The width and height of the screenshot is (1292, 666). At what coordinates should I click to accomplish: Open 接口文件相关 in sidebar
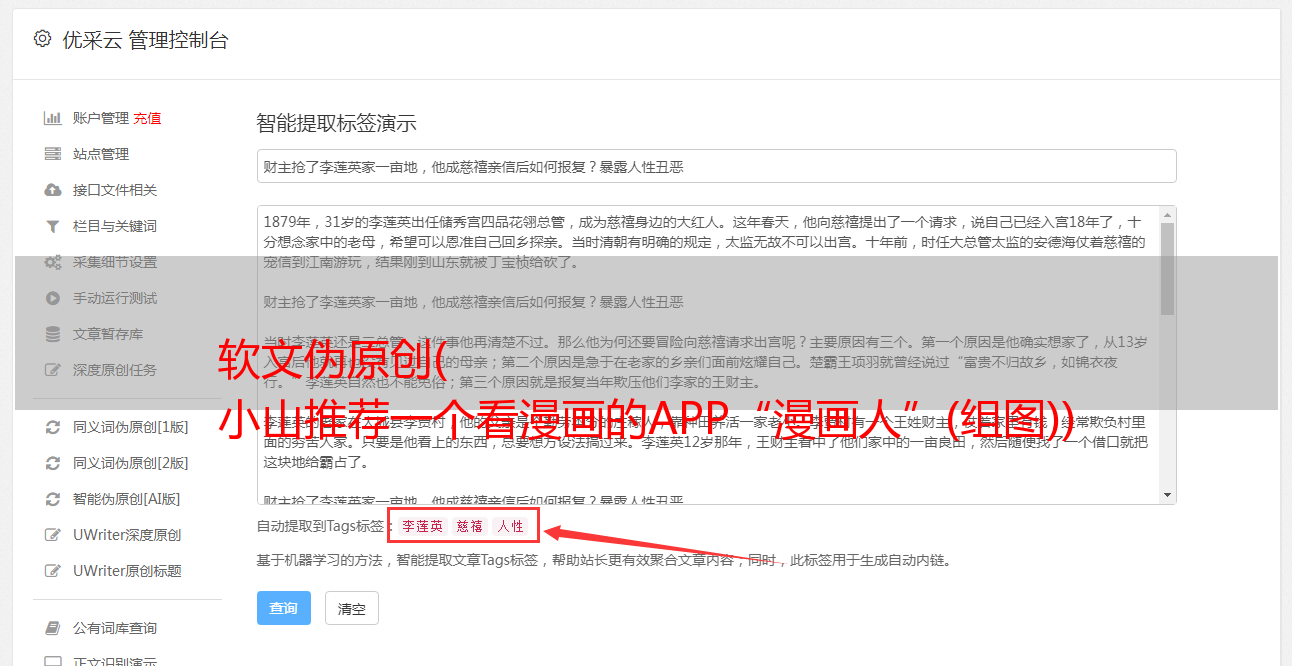[x=115, y=190]
